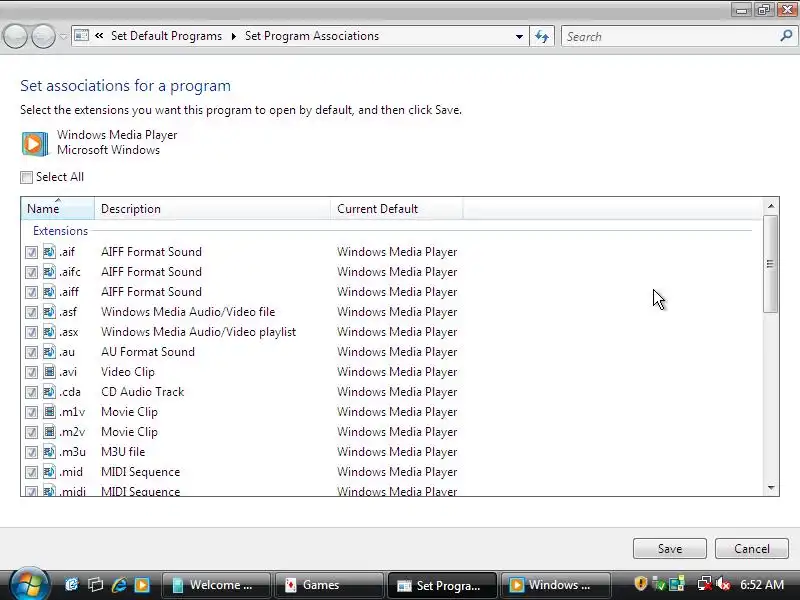Viewport: 800px width, 600px height.
Task: Uncheck the .aif extension checkbox
Action: pos(31,252)
